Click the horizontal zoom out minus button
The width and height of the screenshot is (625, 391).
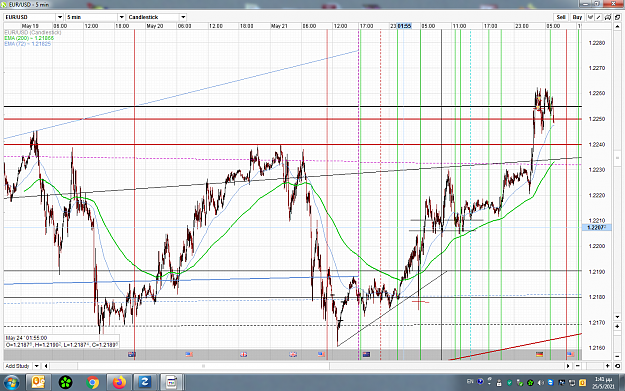(x=578, y=365)
